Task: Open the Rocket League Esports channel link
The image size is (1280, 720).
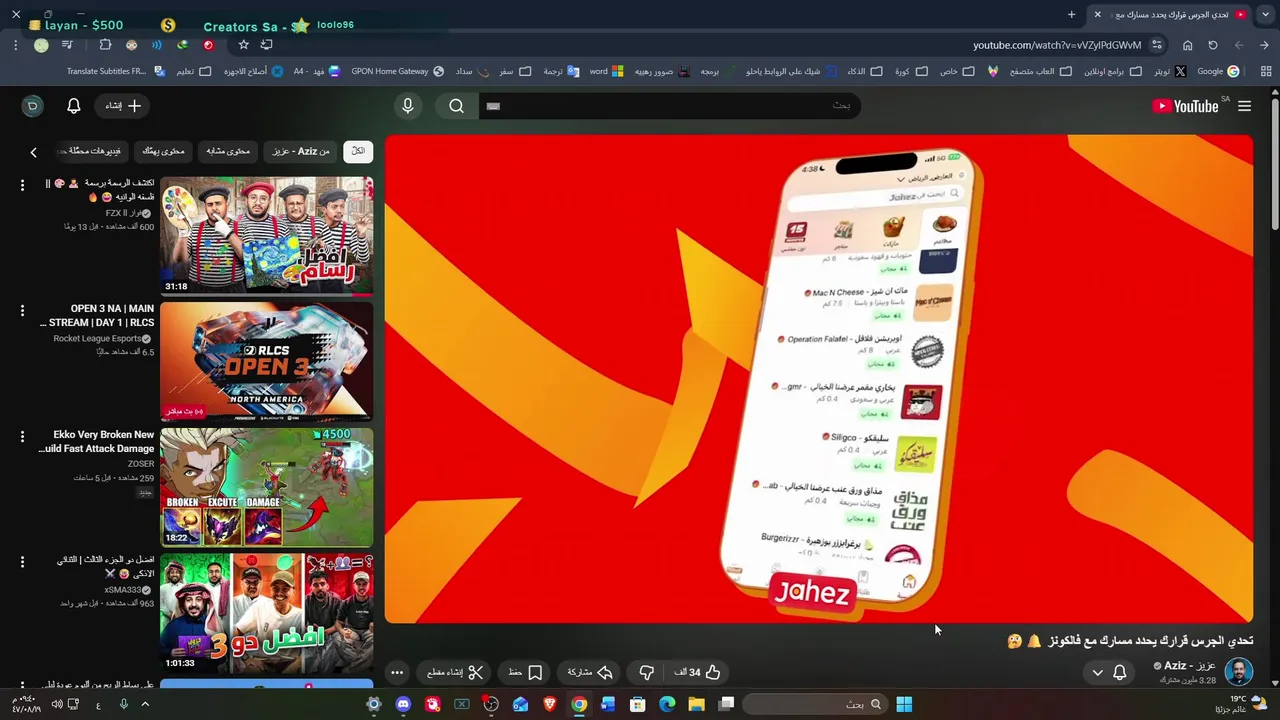Action: point(97,339)
